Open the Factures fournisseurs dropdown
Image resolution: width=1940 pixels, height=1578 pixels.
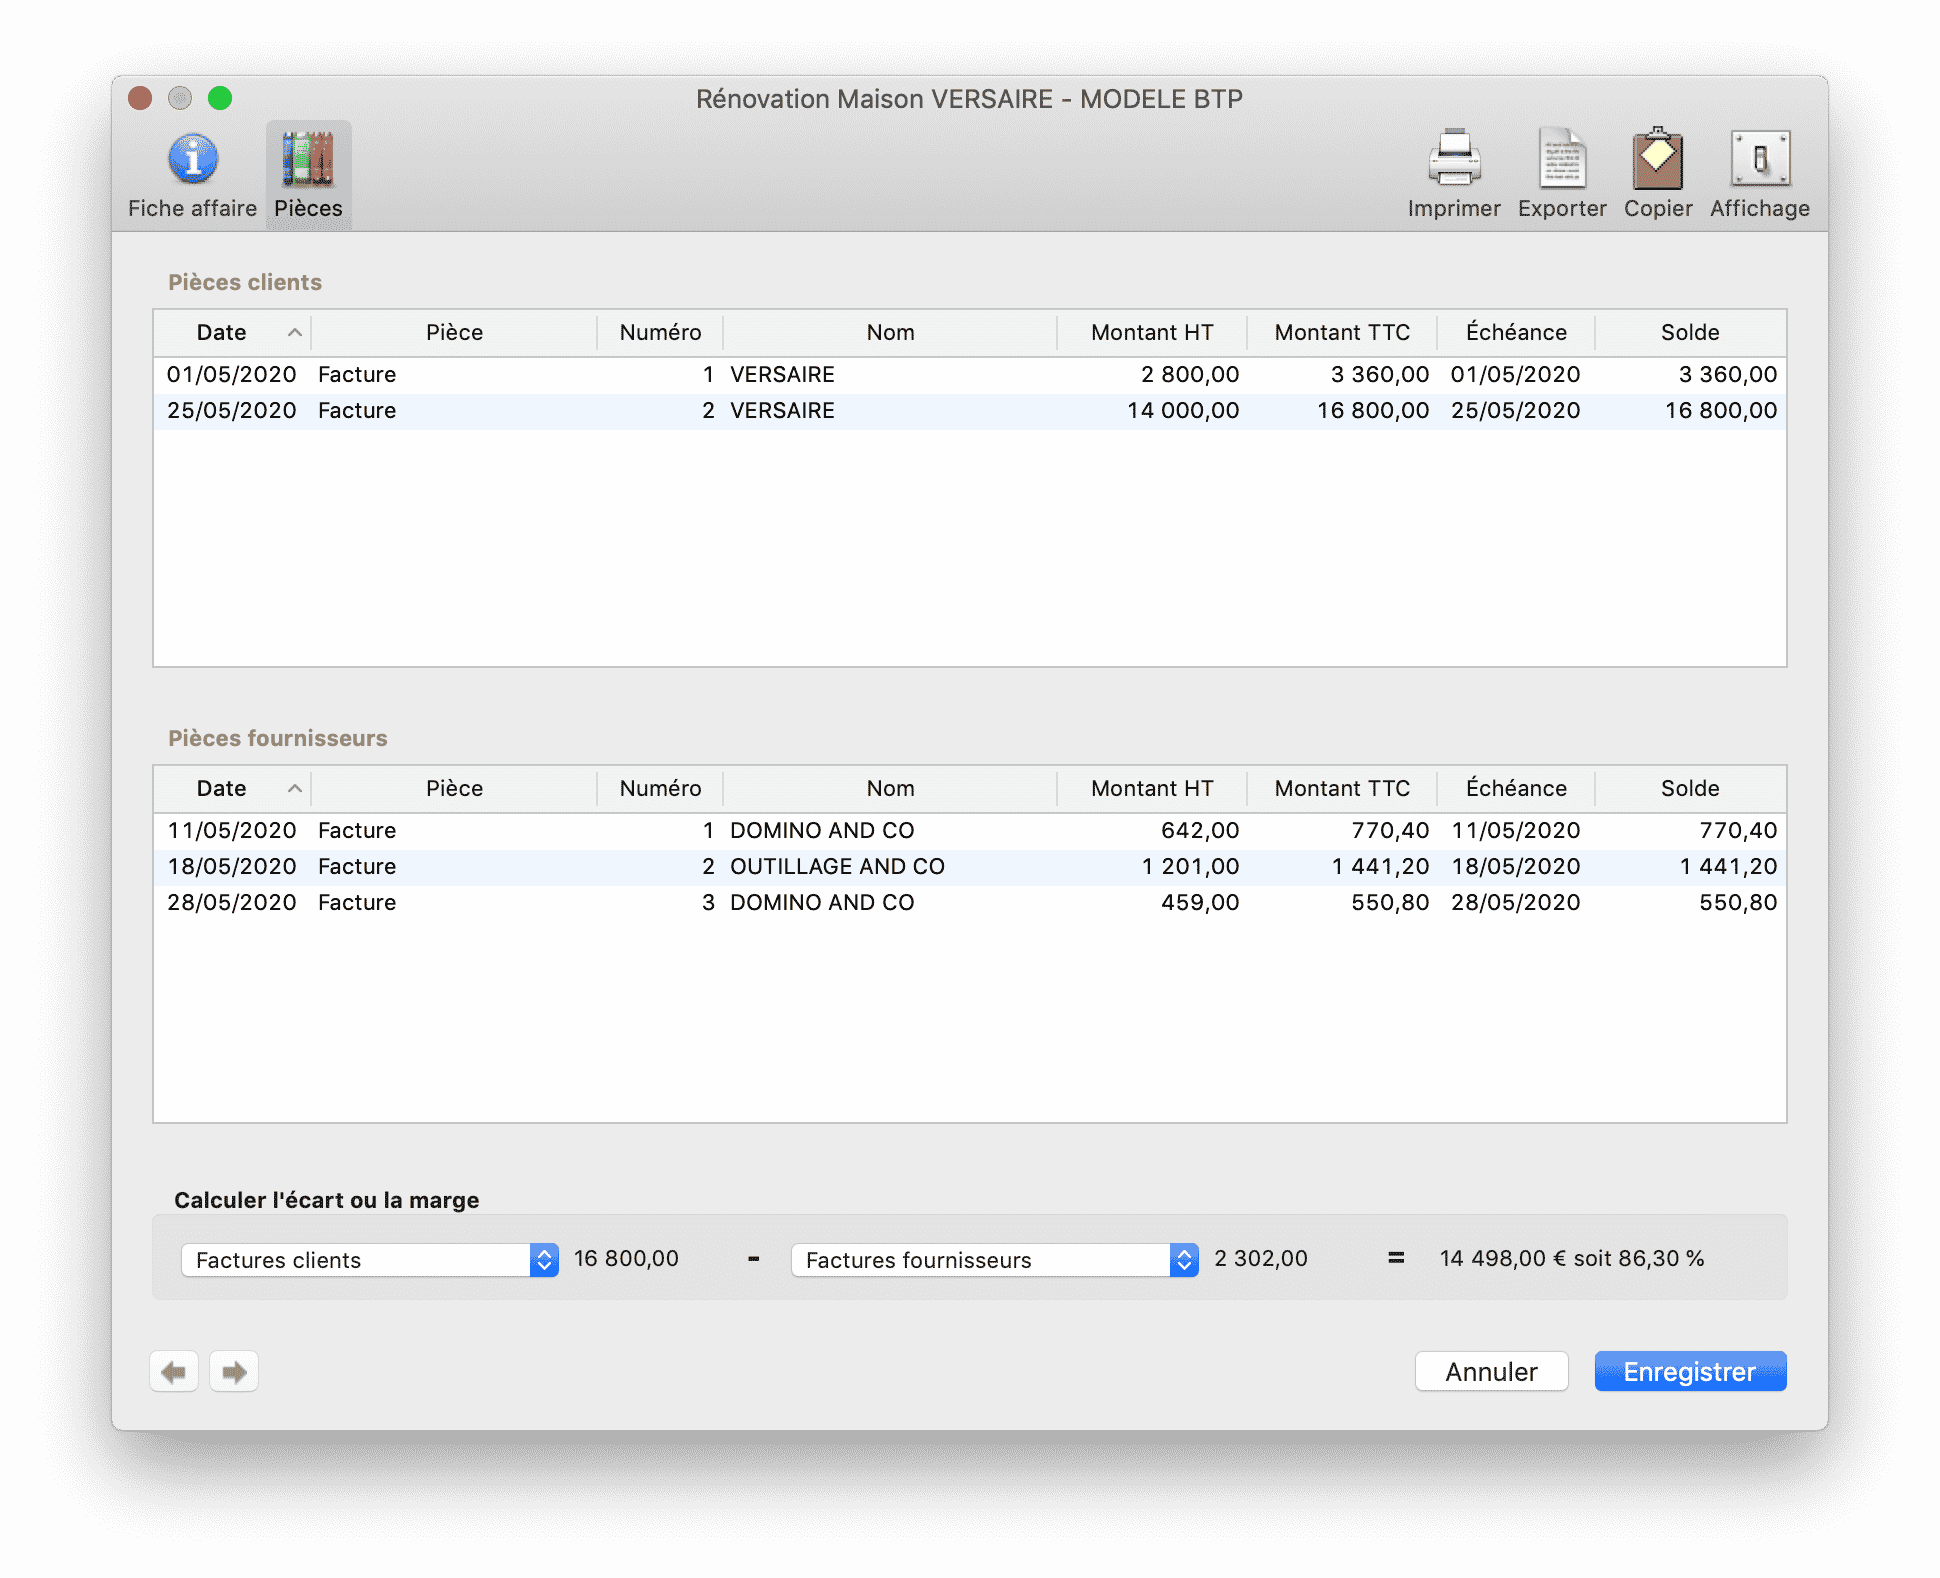pyautogui.click(x=994, y=1260)
